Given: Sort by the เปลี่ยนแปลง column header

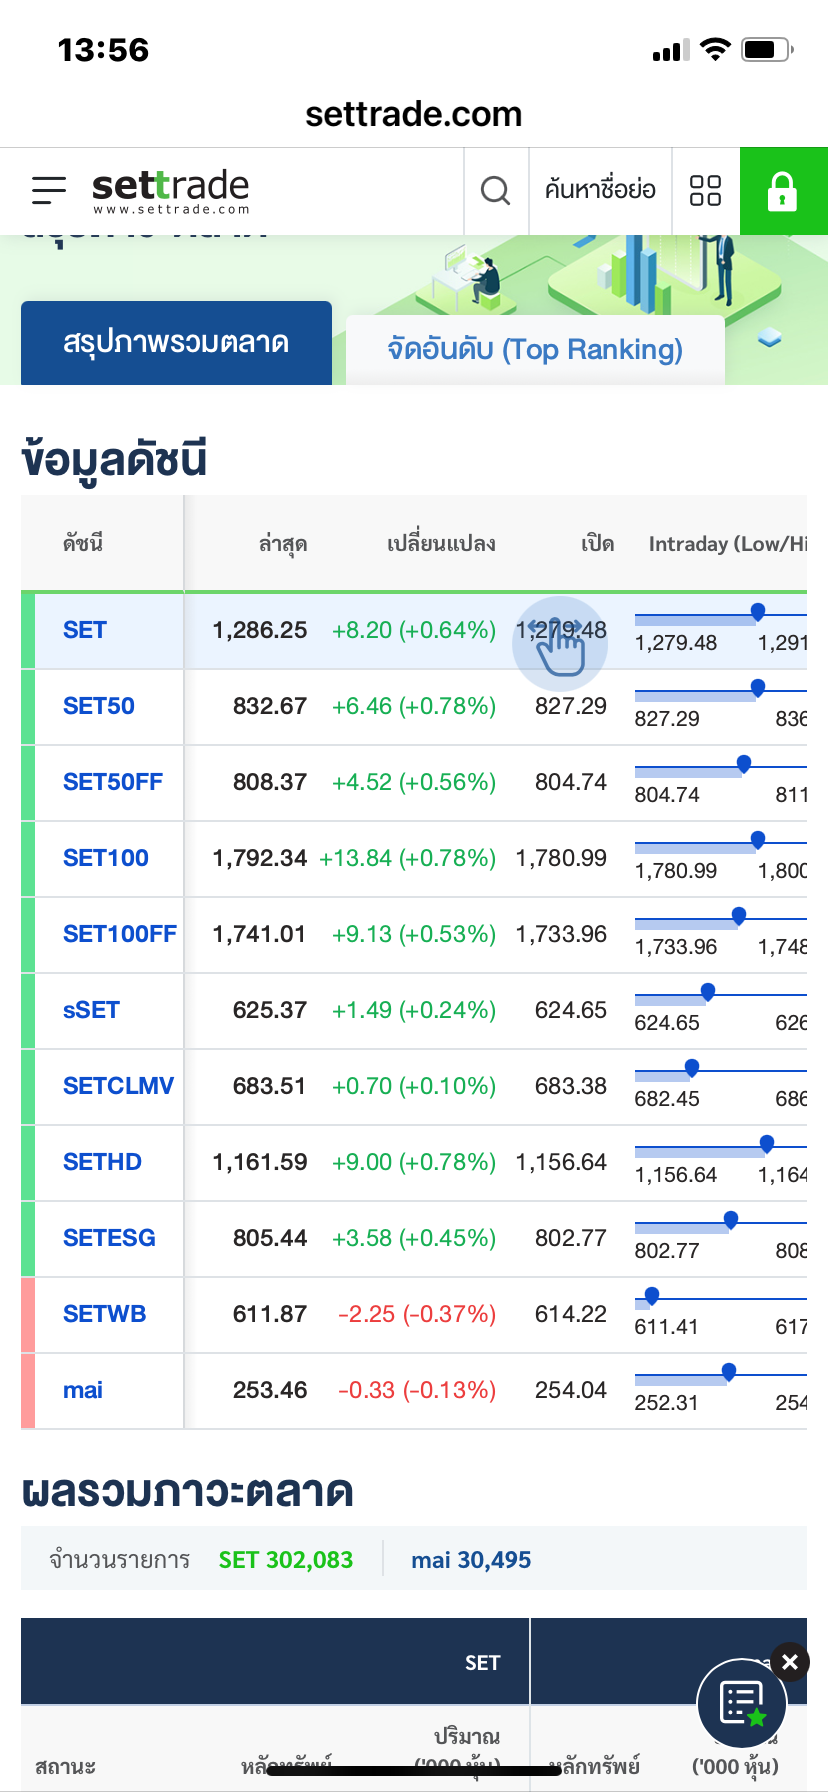Looking at the screenshot, I should (441, 544).
